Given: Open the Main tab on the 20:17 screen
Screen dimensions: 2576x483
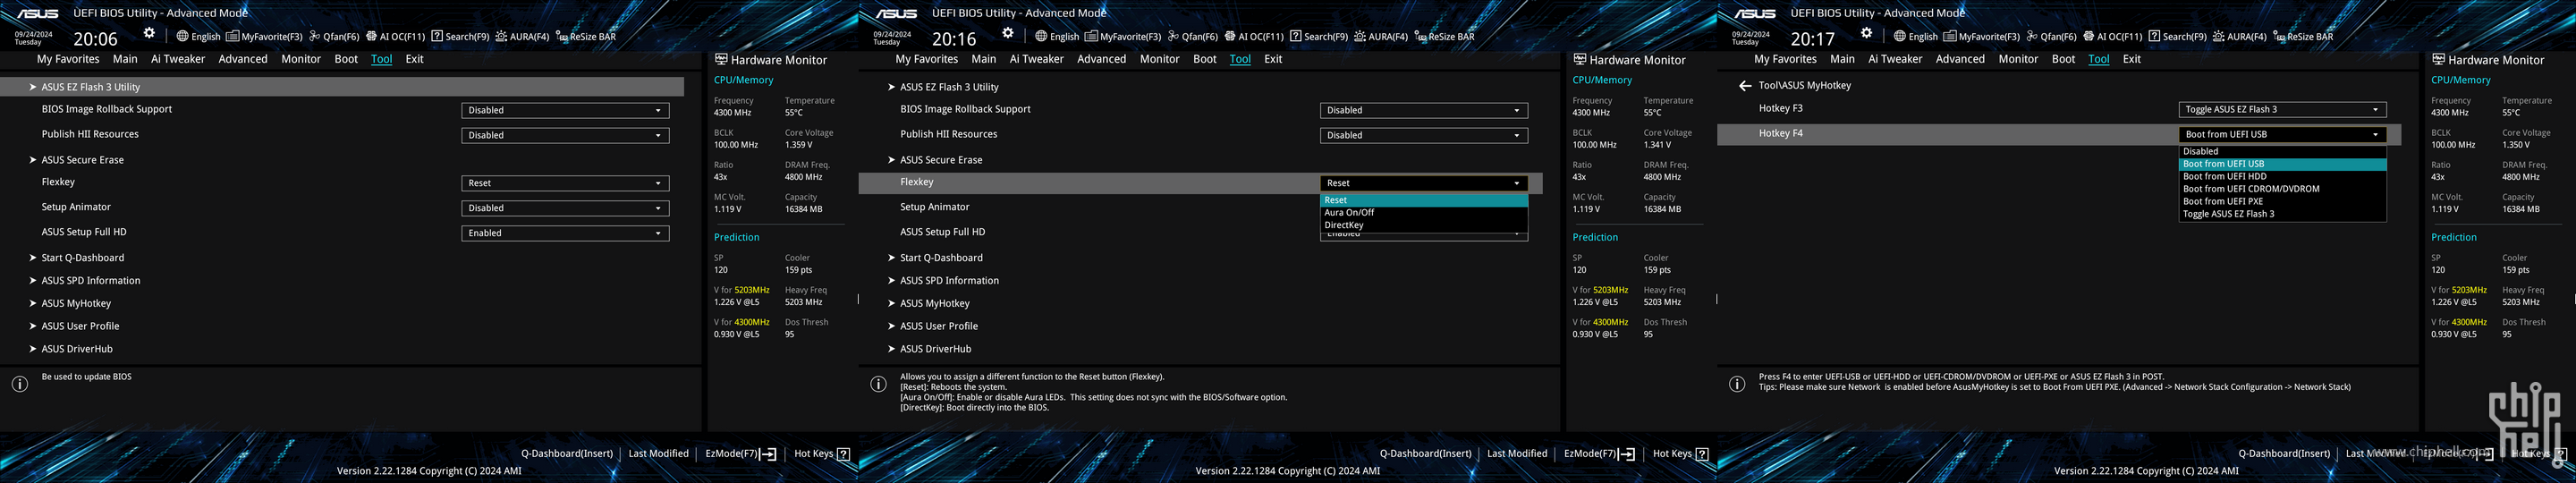Looking at the screenshot, I should [1842, 59].
